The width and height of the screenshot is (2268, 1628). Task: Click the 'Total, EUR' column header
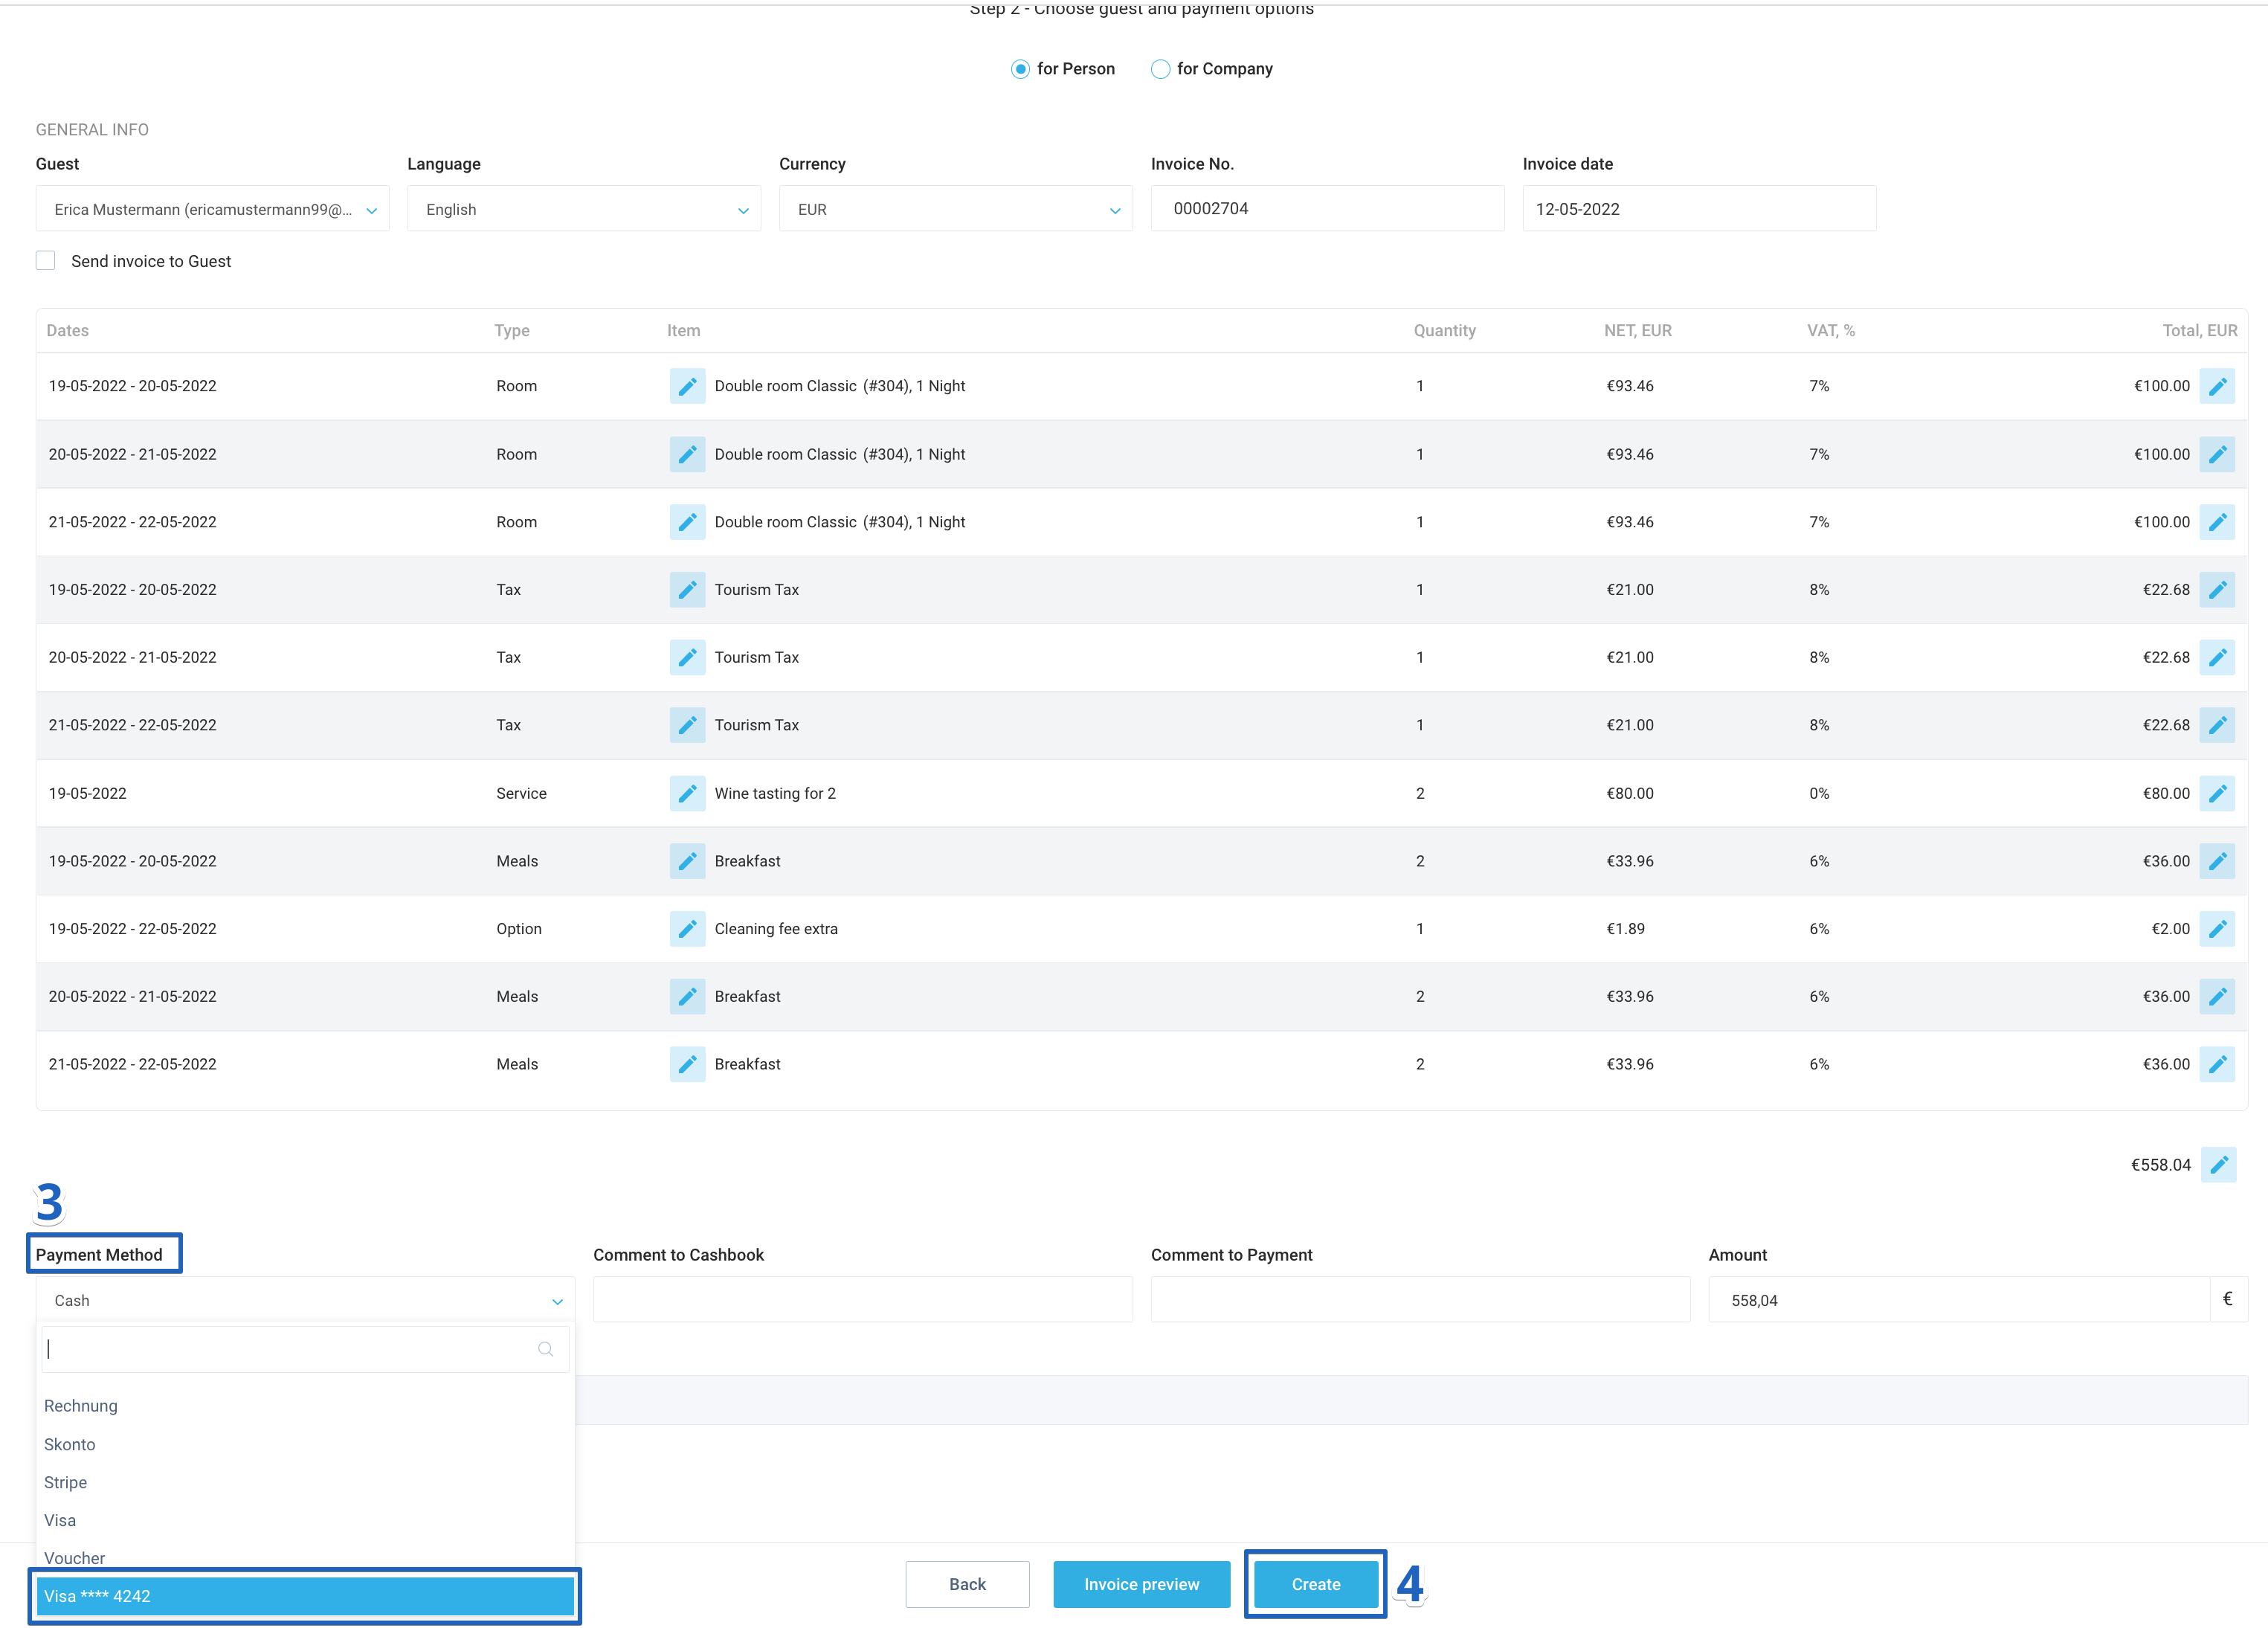click(2199, 330)
